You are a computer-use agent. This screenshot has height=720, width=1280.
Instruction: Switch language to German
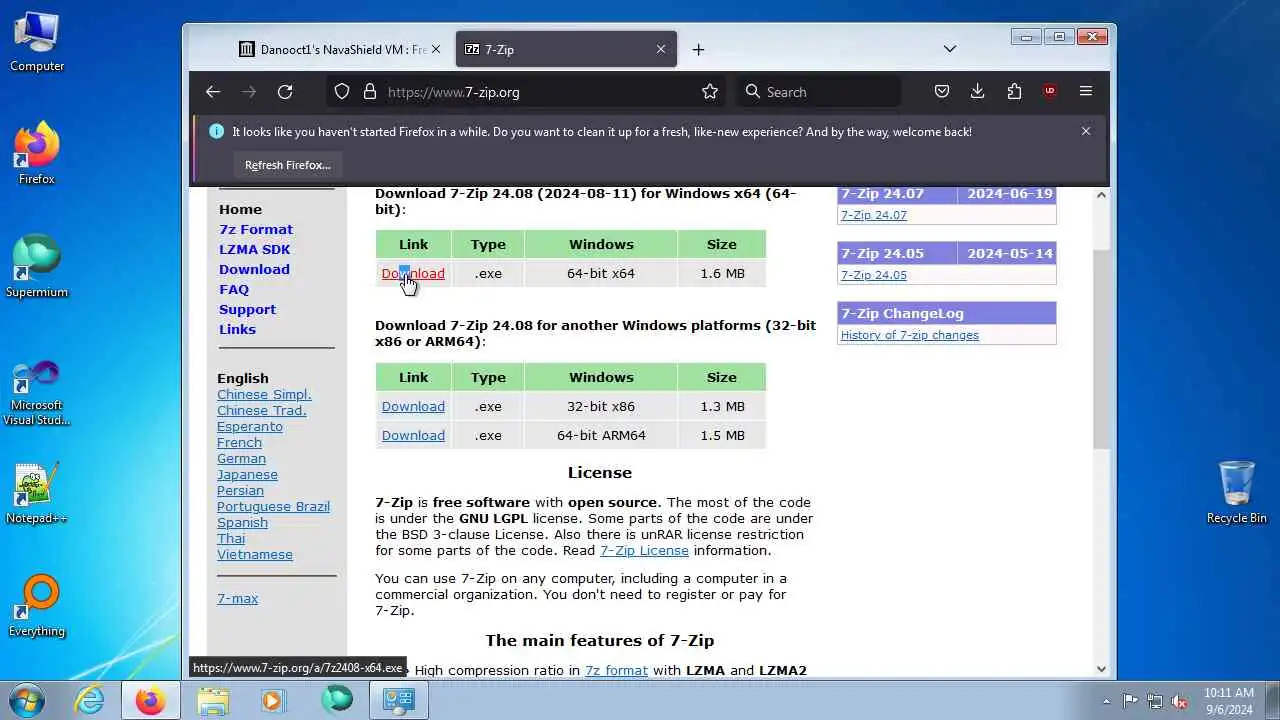pos(241,458)
